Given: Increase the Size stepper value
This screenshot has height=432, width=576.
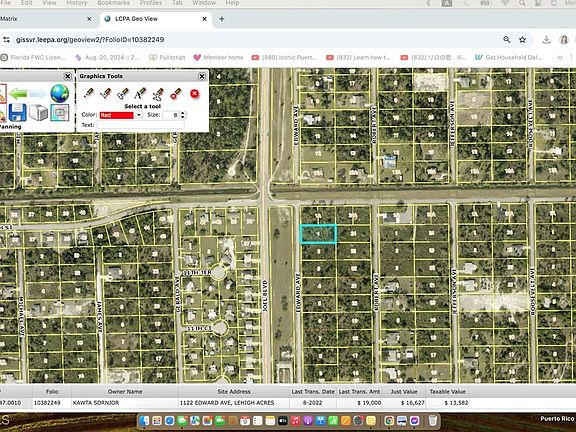Looking at the screenshot, I should [x=183, y=113].
